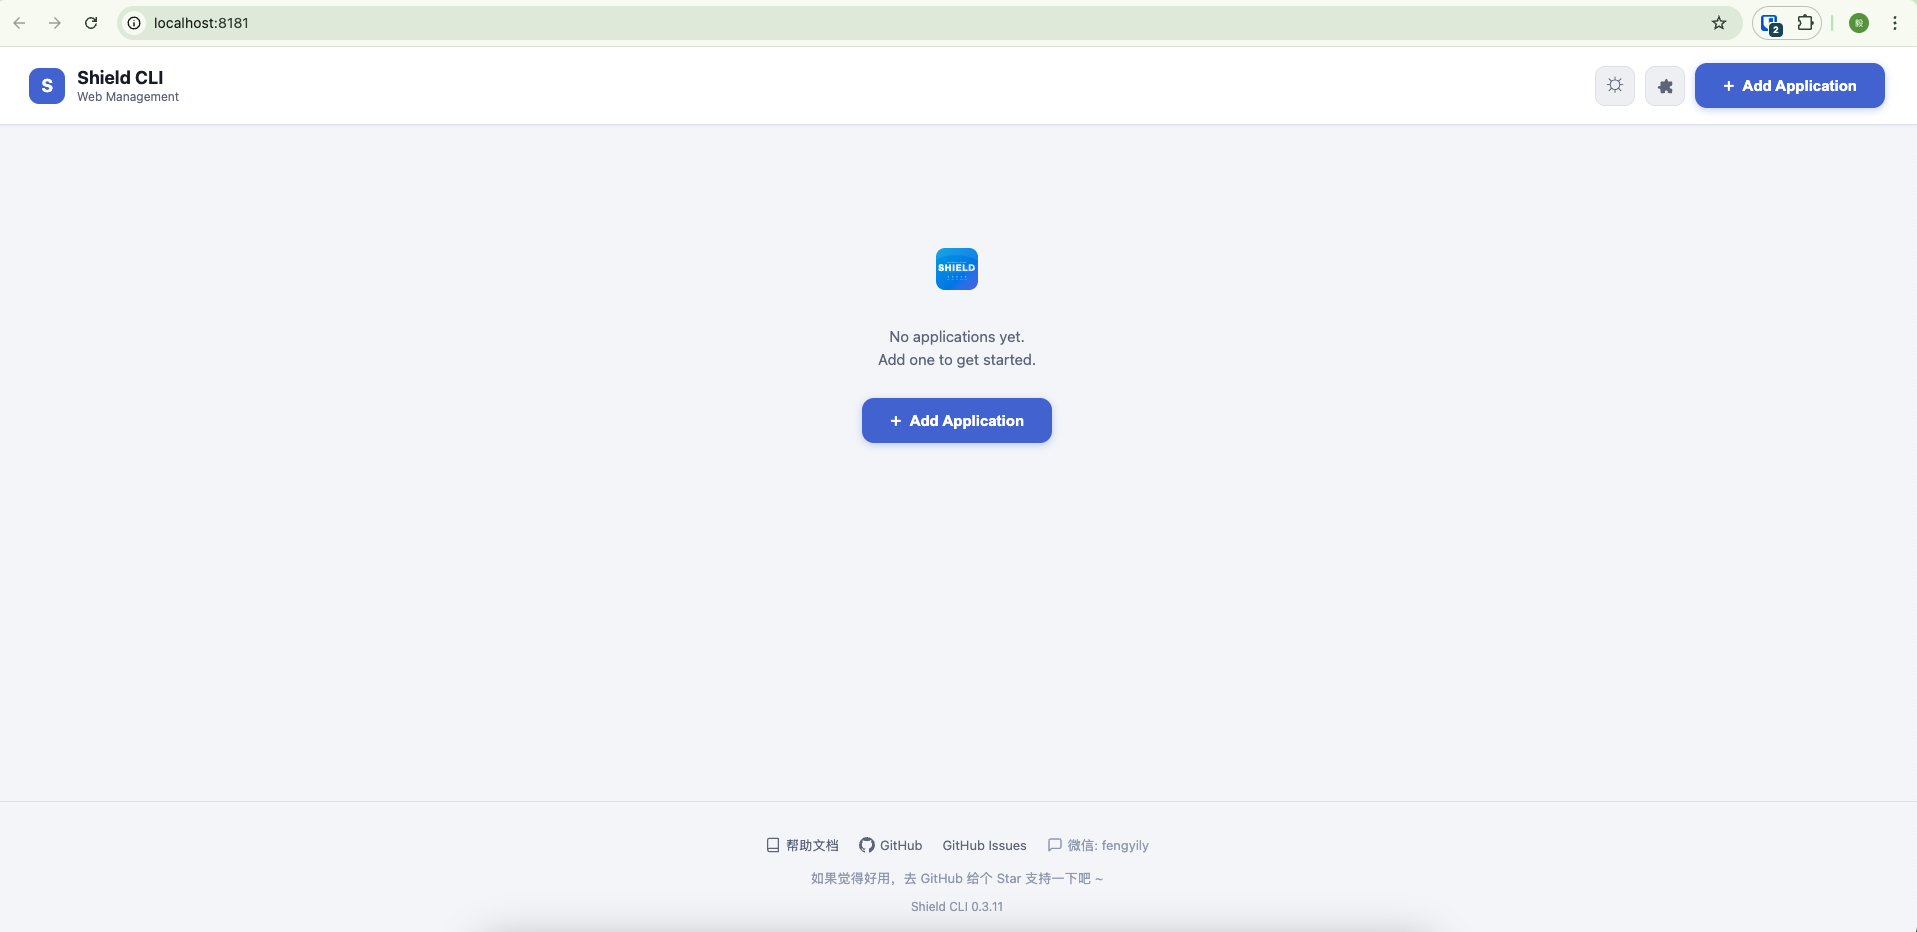Click the SHIELD app icon in empty state
Image resolution: width=1917 pixels, height=932 pixels.
[x=957, y=269]
